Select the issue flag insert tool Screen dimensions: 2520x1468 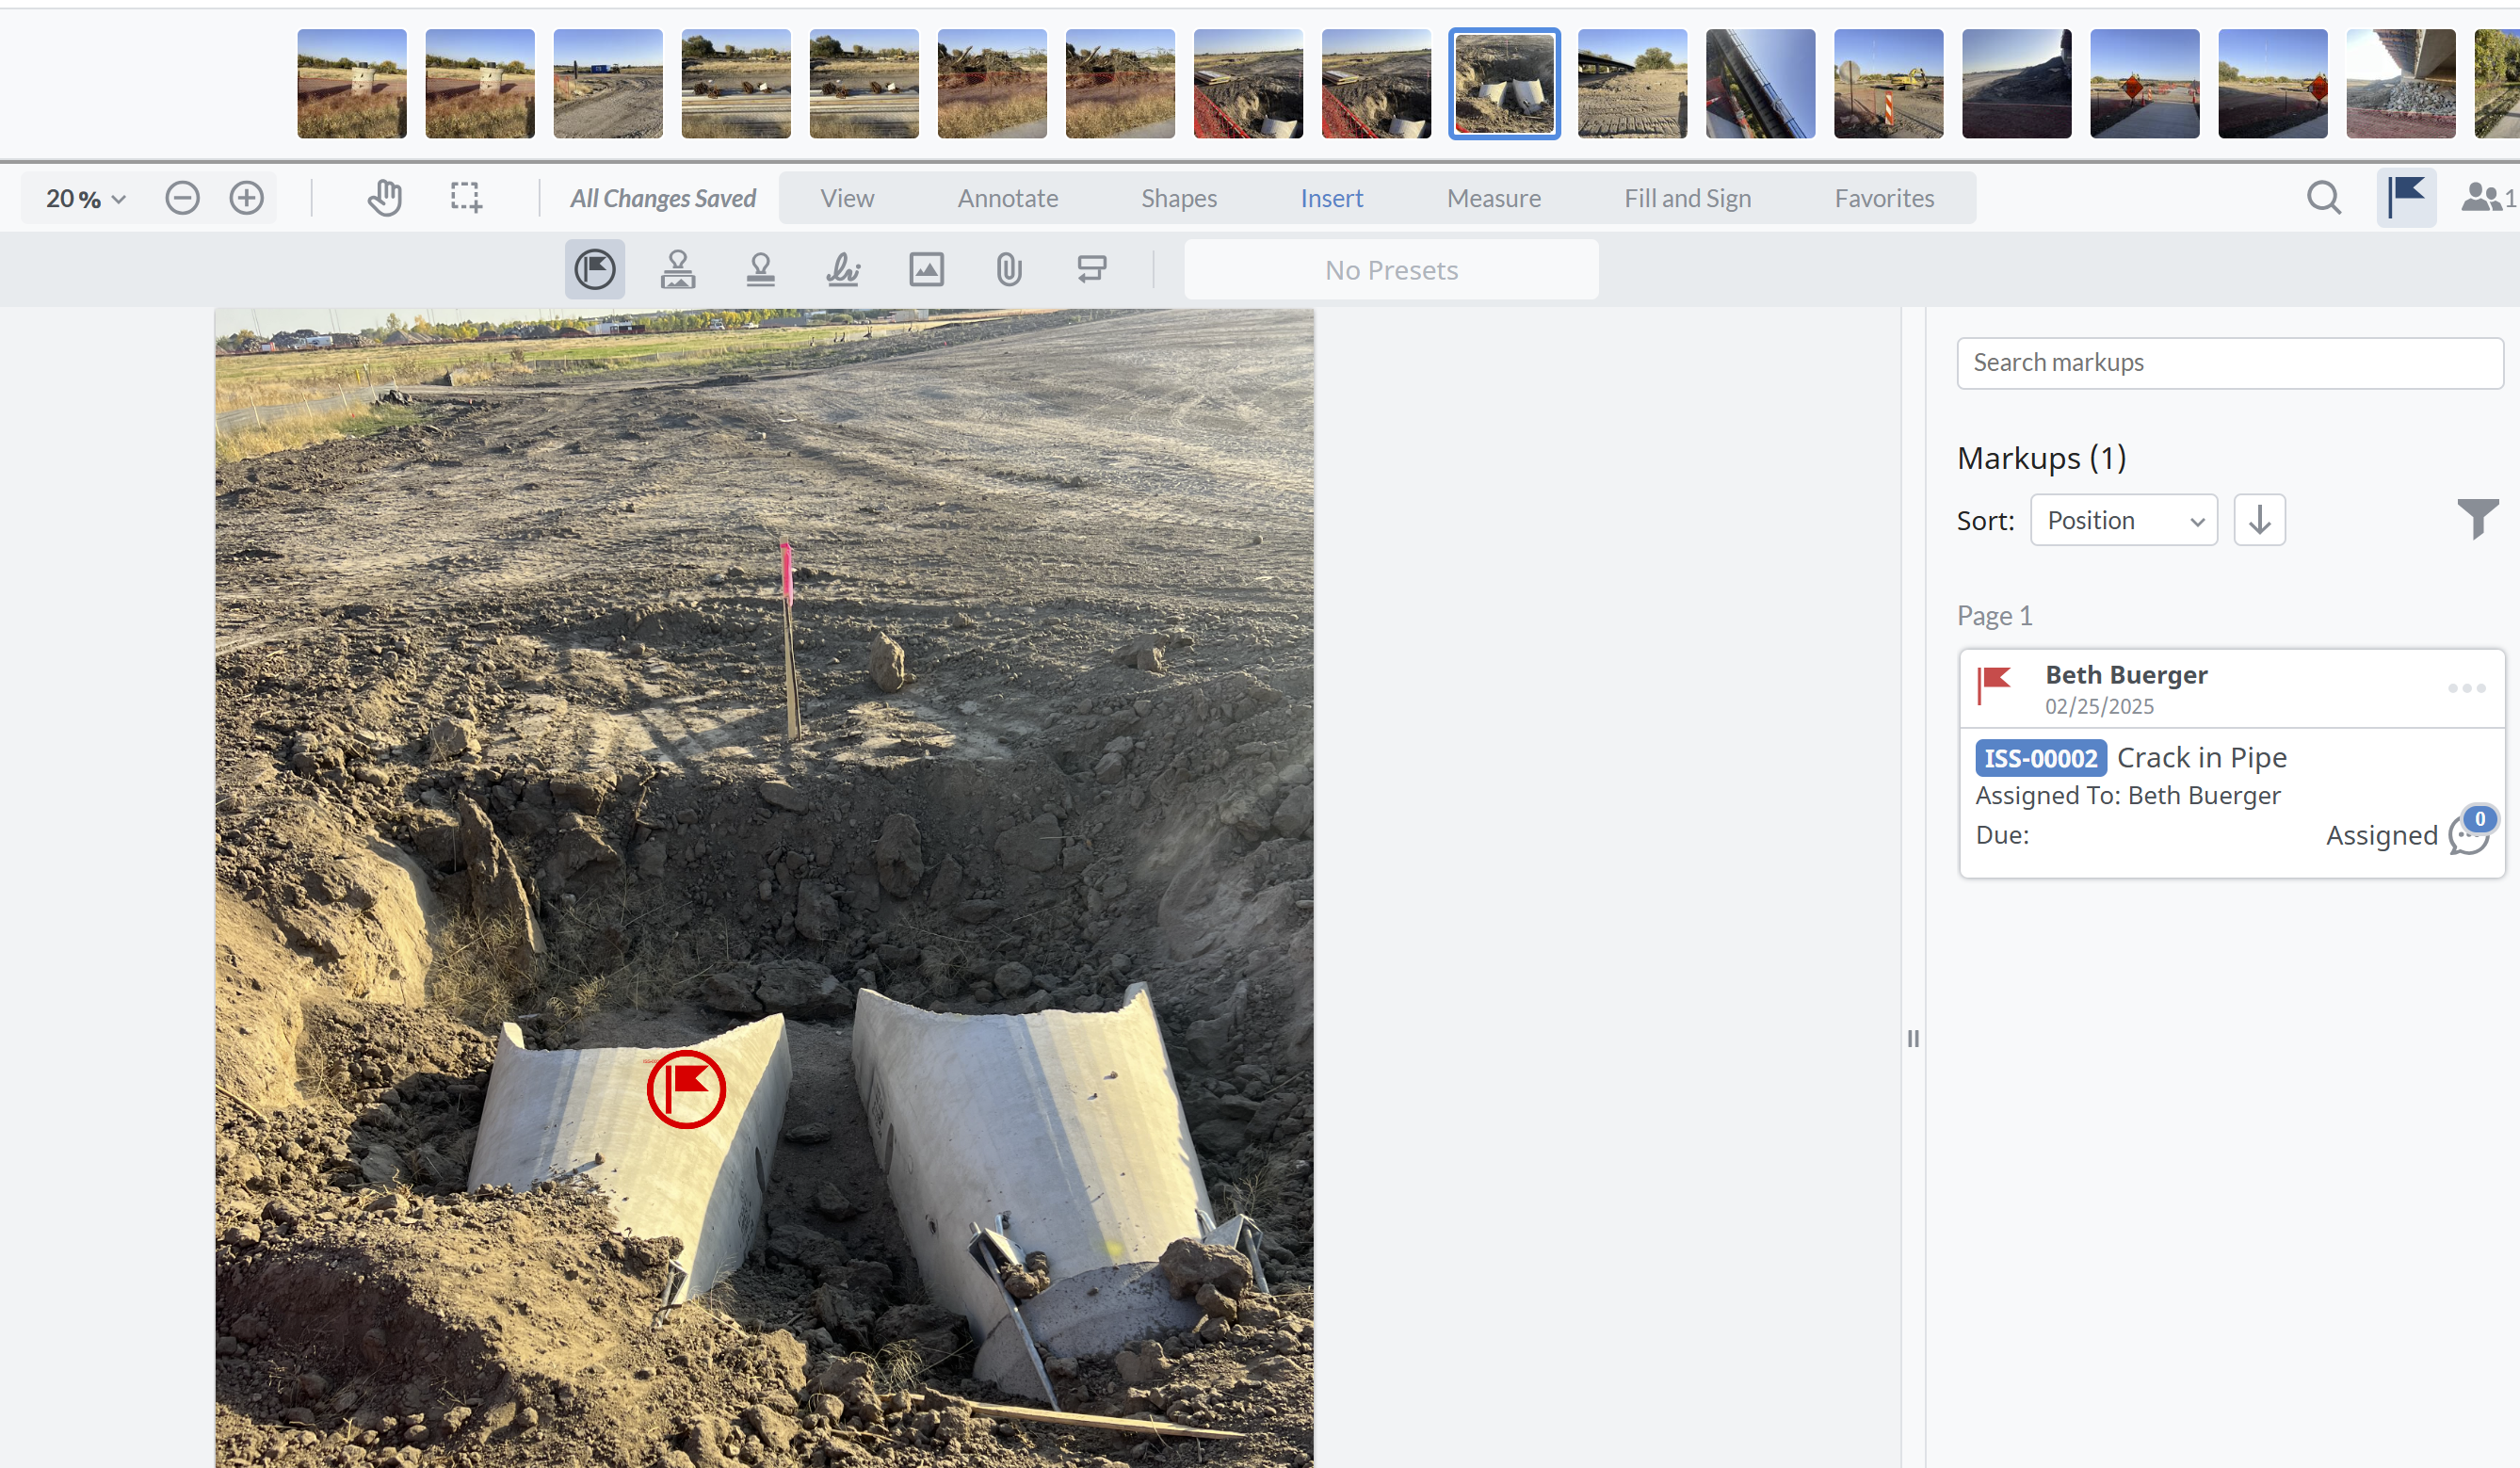click(595, 269)
